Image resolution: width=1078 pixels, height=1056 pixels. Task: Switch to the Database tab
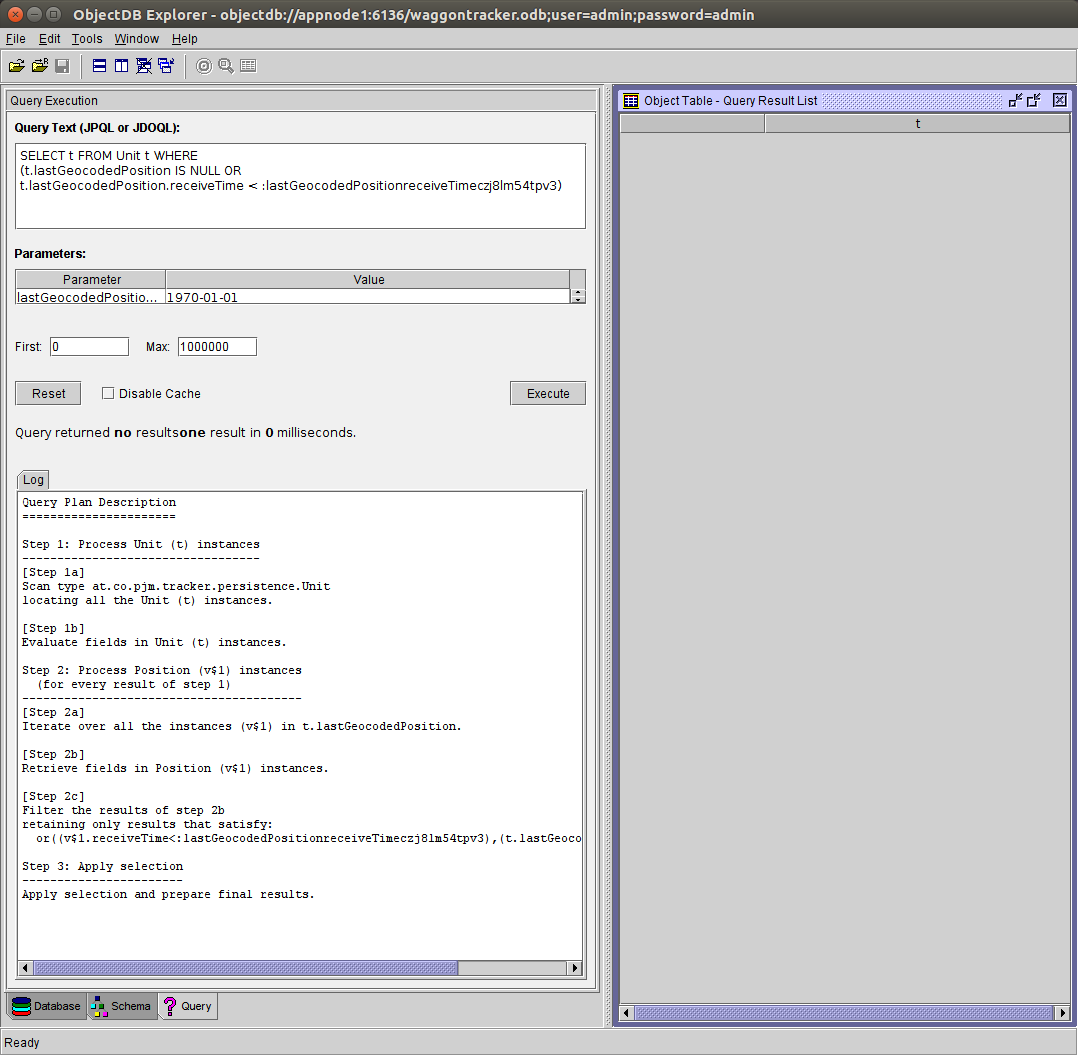[47, 1006]
